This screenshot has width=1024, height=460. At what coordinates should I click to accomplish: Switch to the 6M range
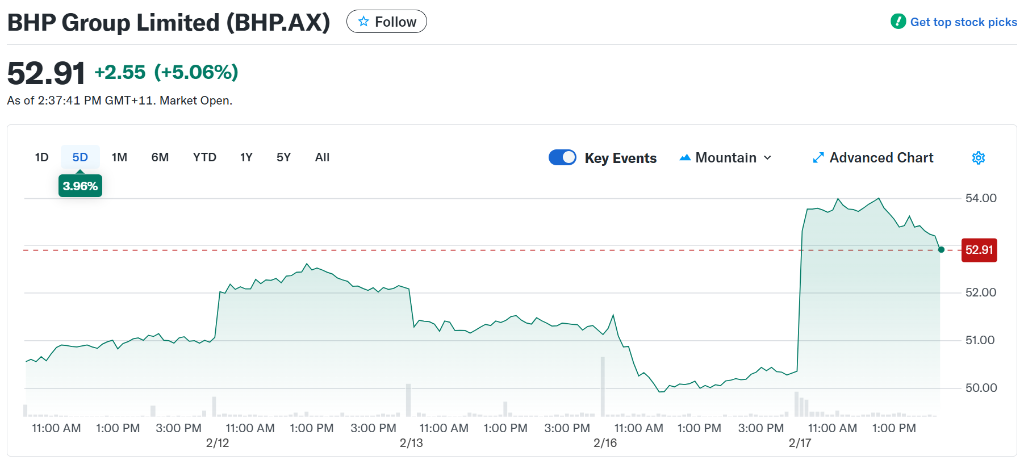coord(160,157)
